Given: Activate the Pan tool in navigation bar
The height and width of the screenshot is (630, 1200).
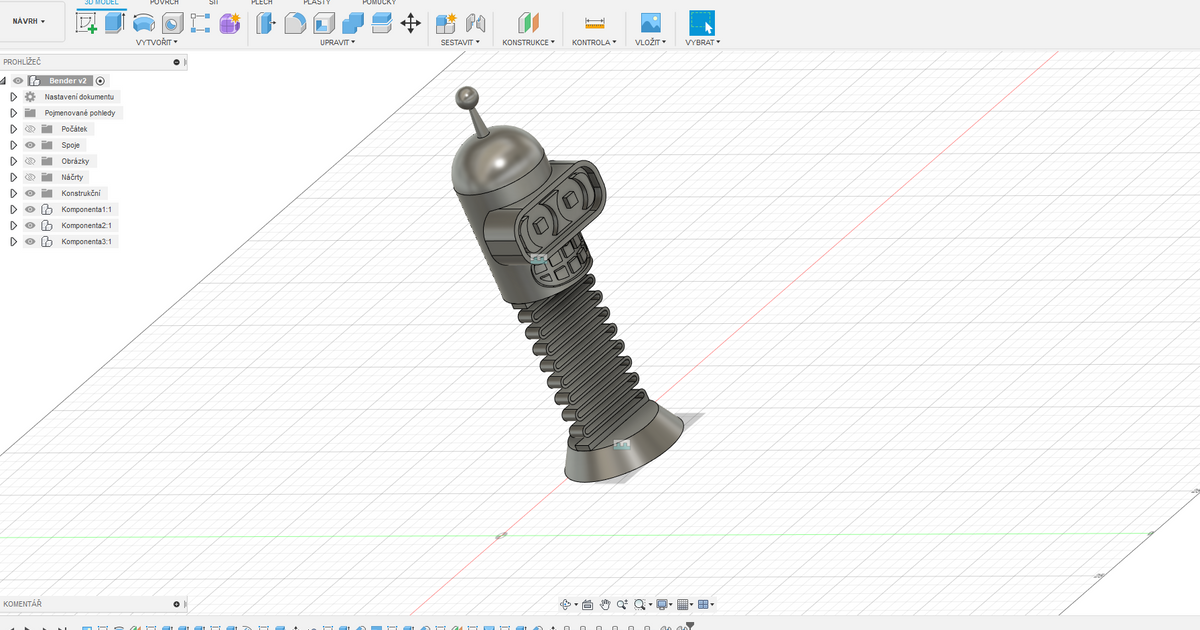Looking at the screenshot, I should 605,605.
